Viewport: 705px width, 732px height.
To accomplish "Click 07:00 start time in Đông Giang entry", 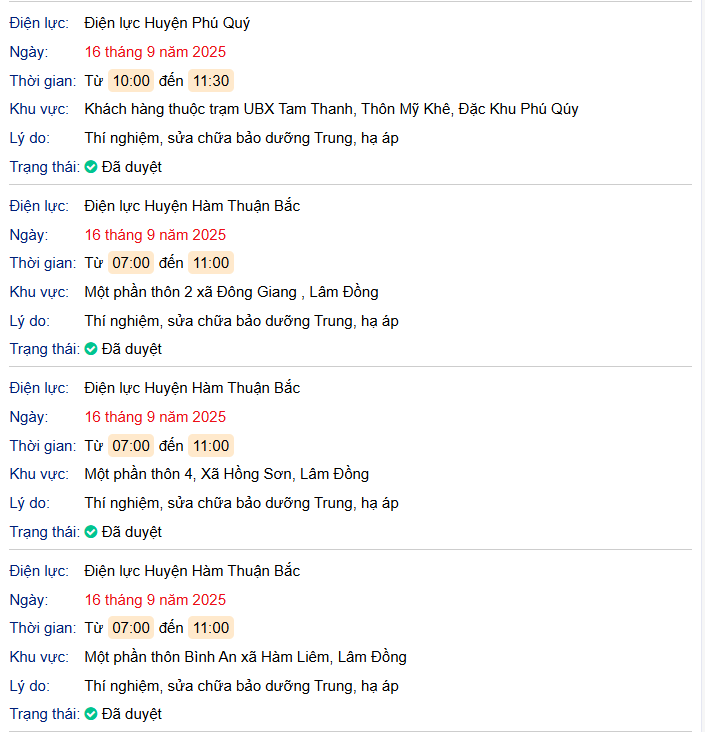I will pyautogui.click(x=131, y=263).
